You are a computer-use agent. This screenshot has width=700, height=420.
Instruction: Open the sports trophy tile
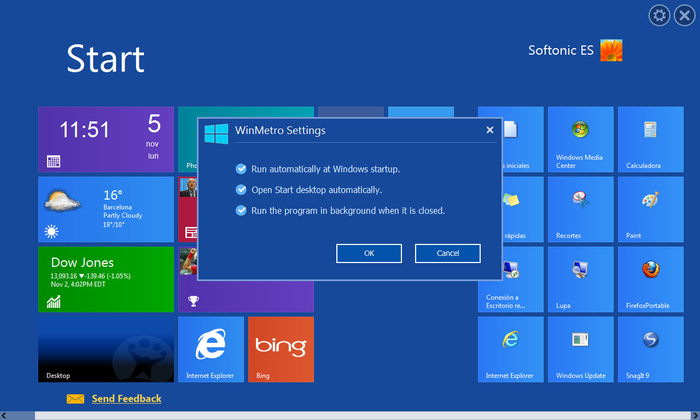click(x=246, y=296)
